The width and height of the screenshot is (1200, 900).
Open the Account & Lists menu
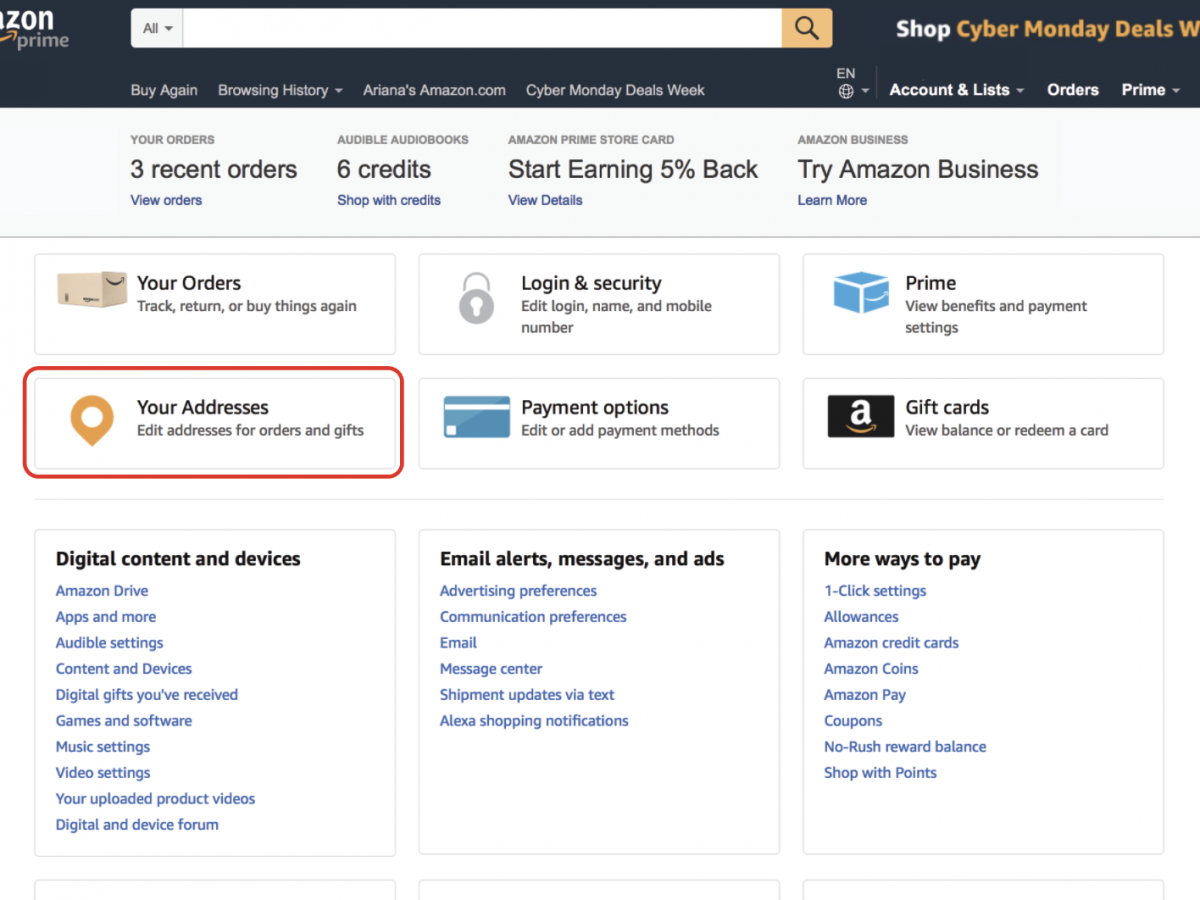[957, 90]
